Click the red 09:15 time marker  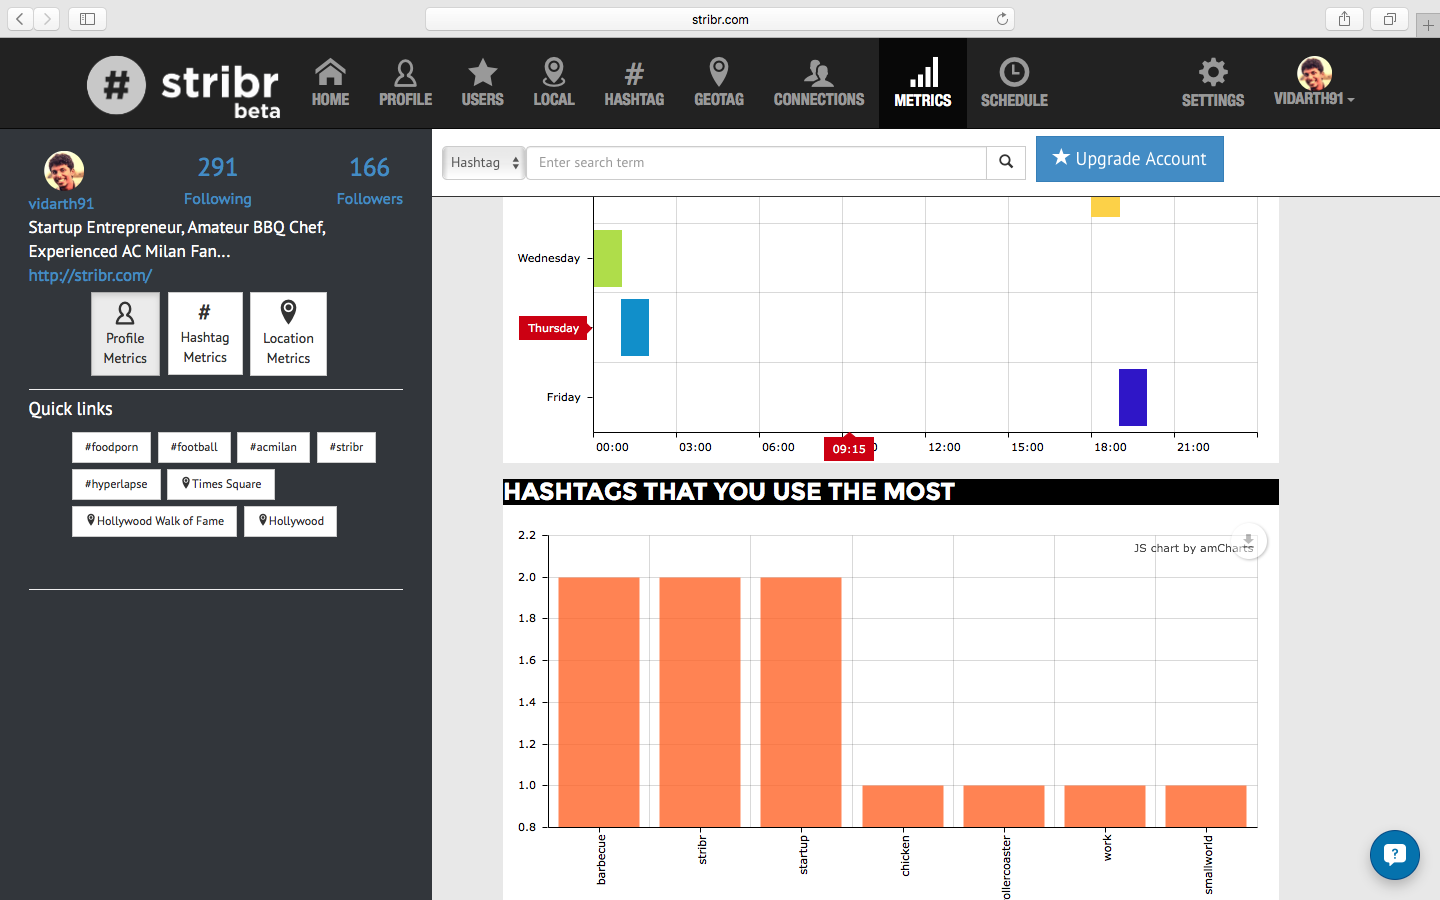point(848,448)
